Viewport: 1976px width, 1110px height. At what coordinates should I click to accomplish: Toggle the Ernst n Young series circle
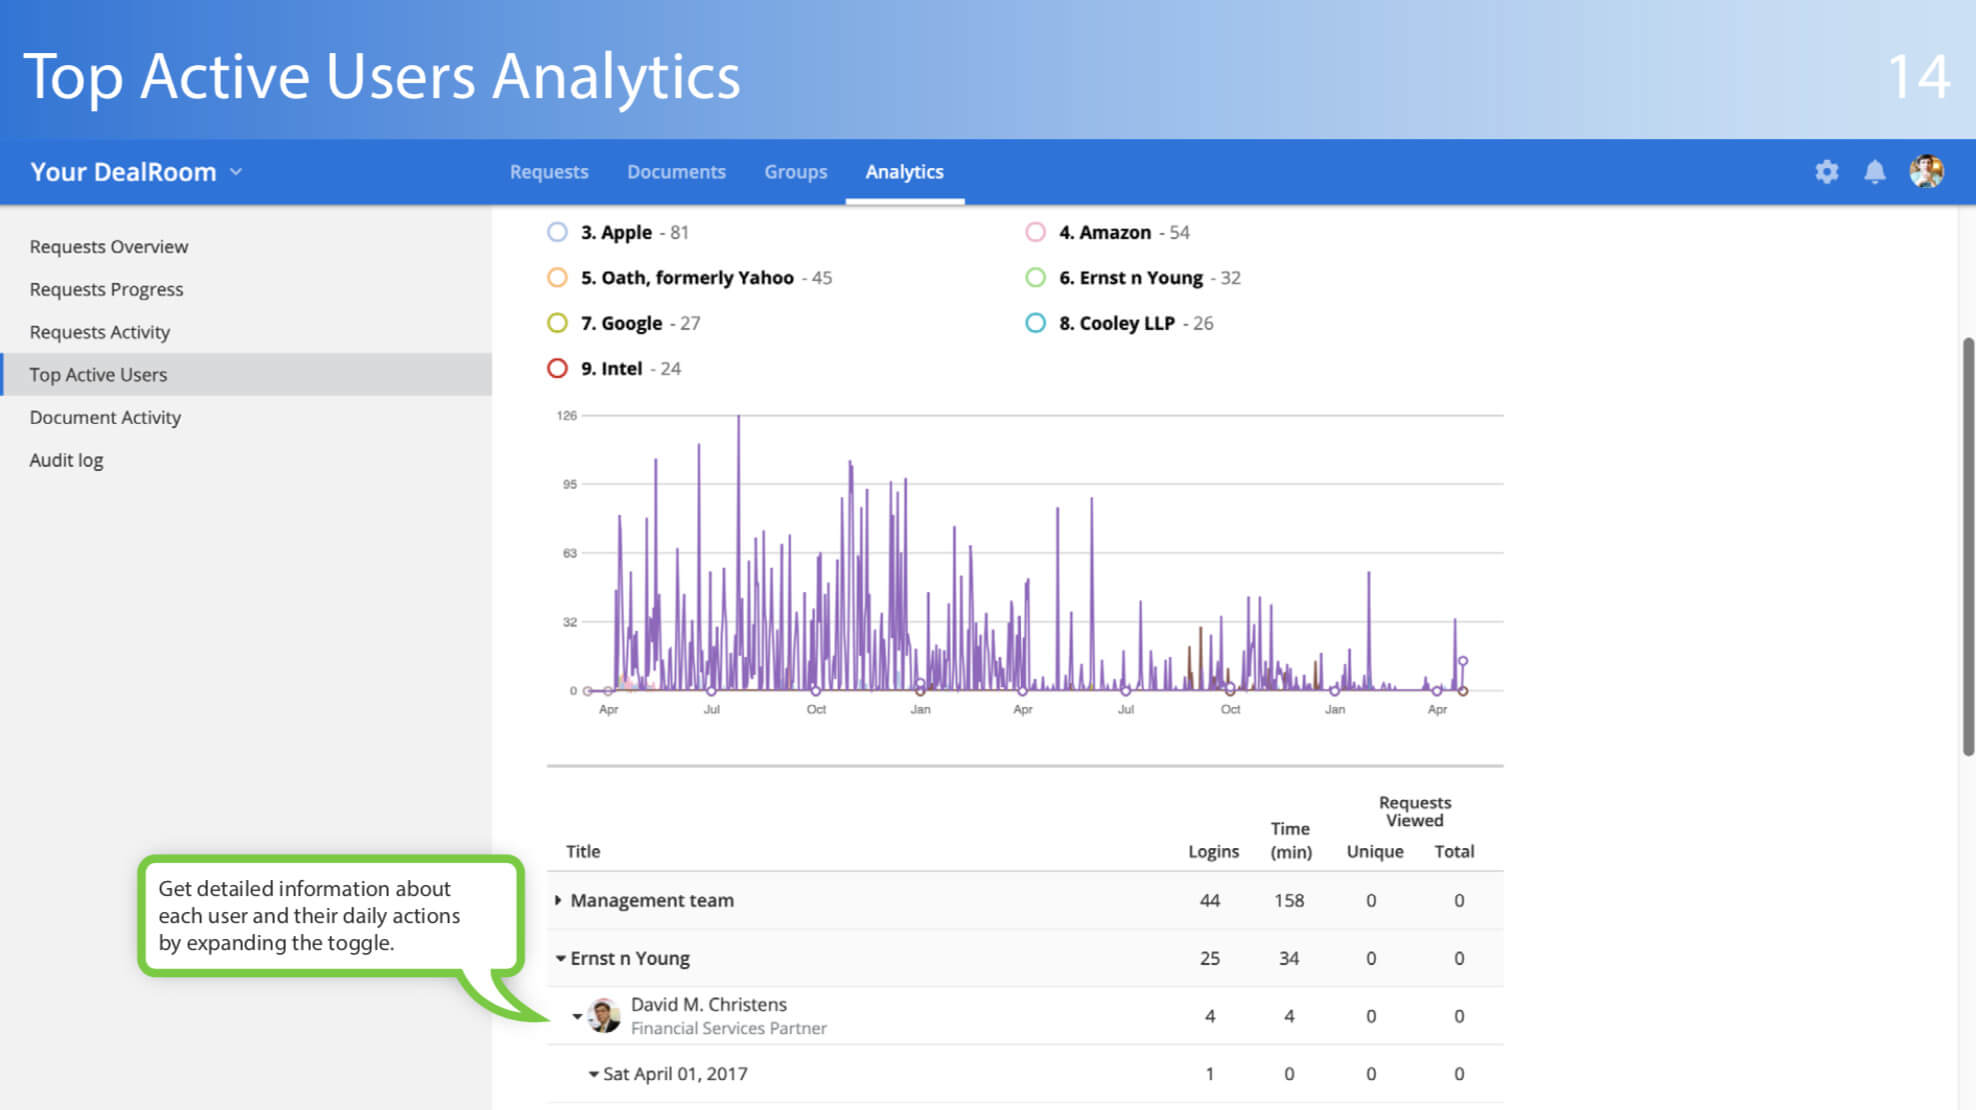pos(1035,278)
